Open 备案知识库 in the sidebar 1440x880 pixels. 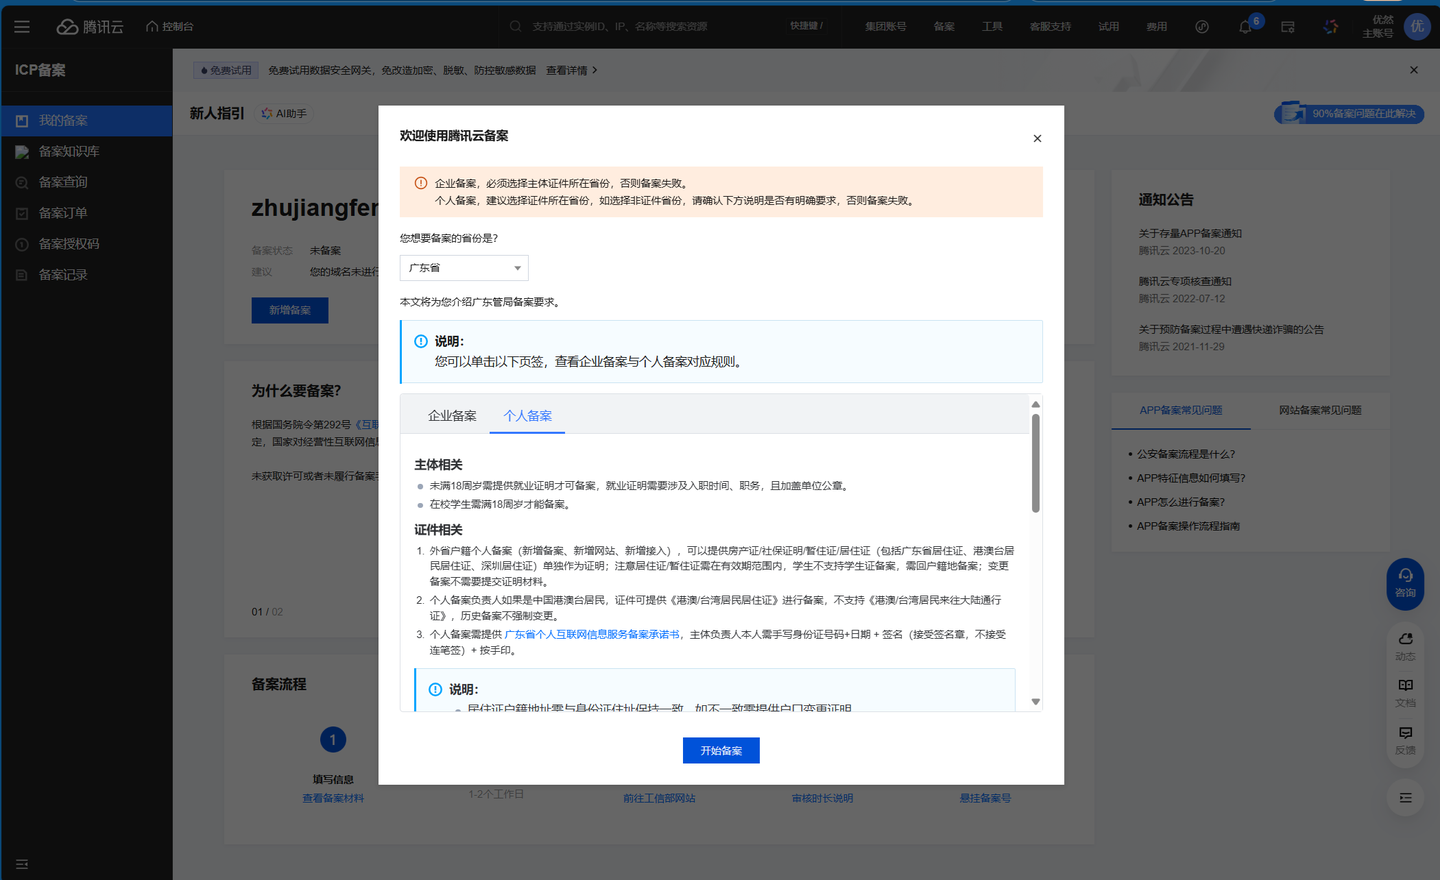tap(69, 152)
